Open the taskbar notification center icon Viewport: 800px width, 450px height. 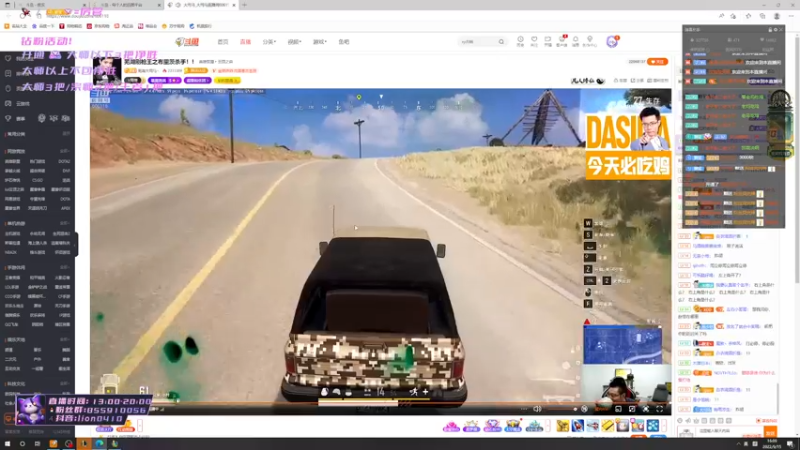pyautogui.click(x=790, y=444)
